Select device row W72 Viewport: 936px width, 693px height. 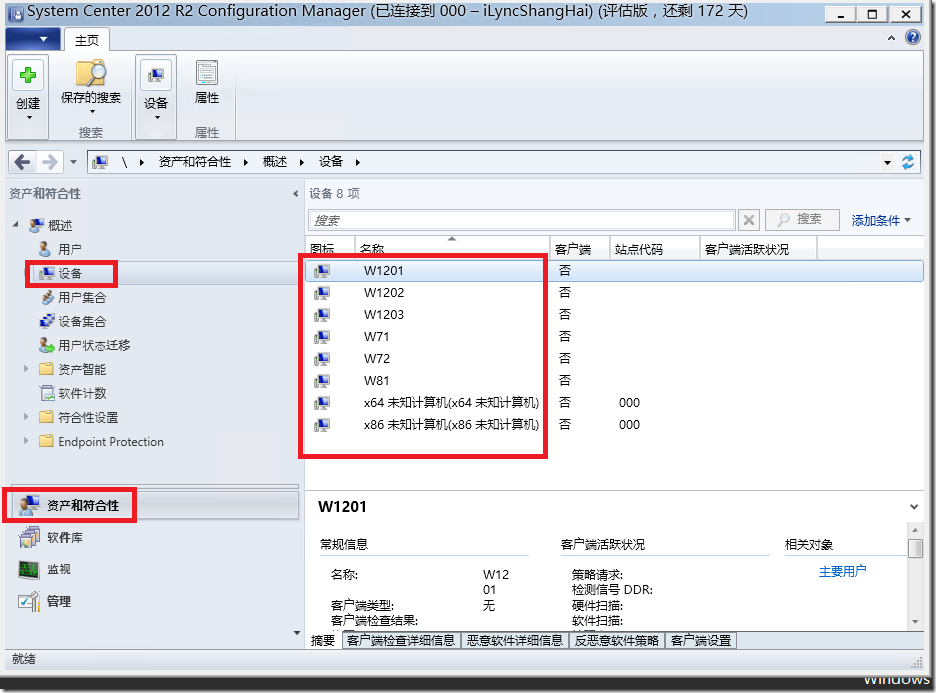tap(614, 359)
